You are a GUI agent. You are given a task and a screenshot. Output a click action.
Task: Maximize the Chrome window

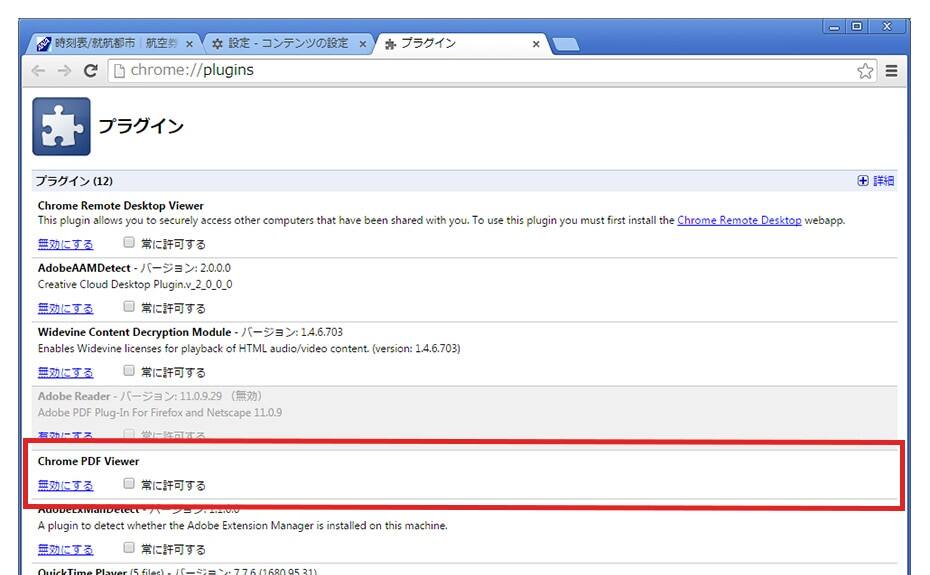(x=857, y=27)
